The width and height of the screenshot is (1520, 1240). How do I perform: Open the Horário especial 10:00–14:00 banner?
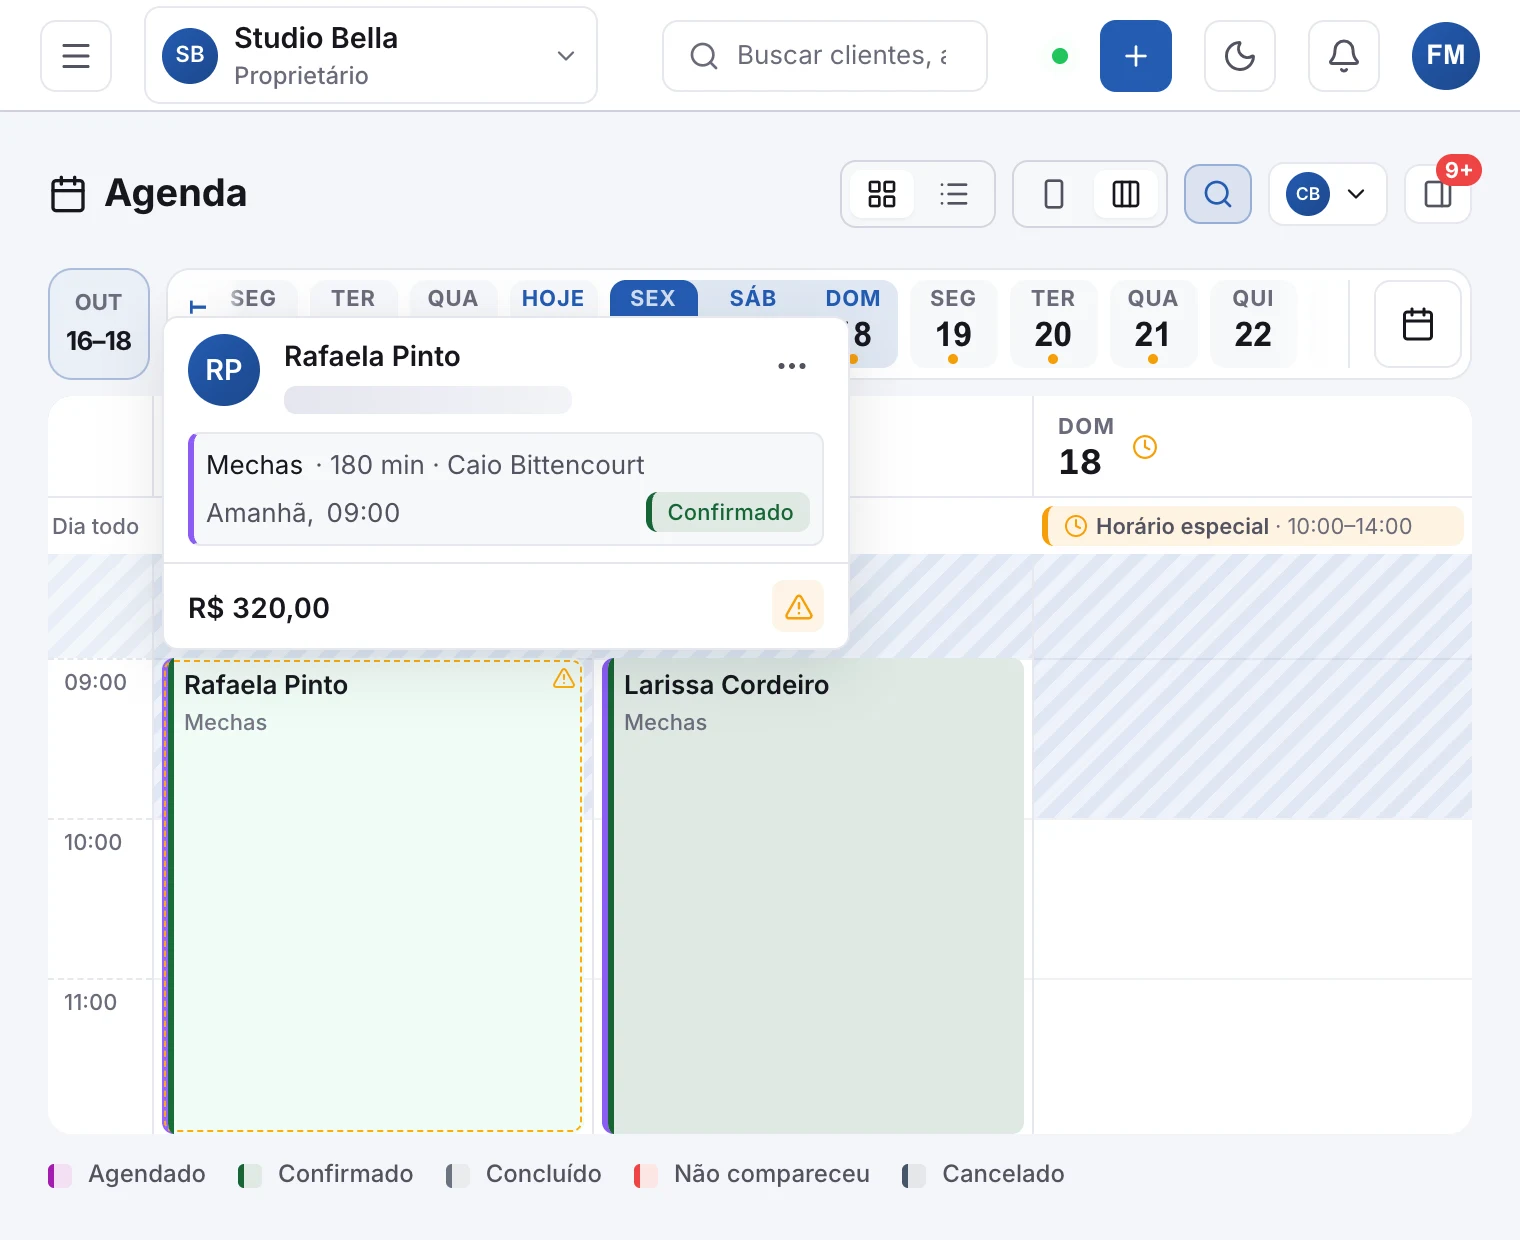(1253, 526)
